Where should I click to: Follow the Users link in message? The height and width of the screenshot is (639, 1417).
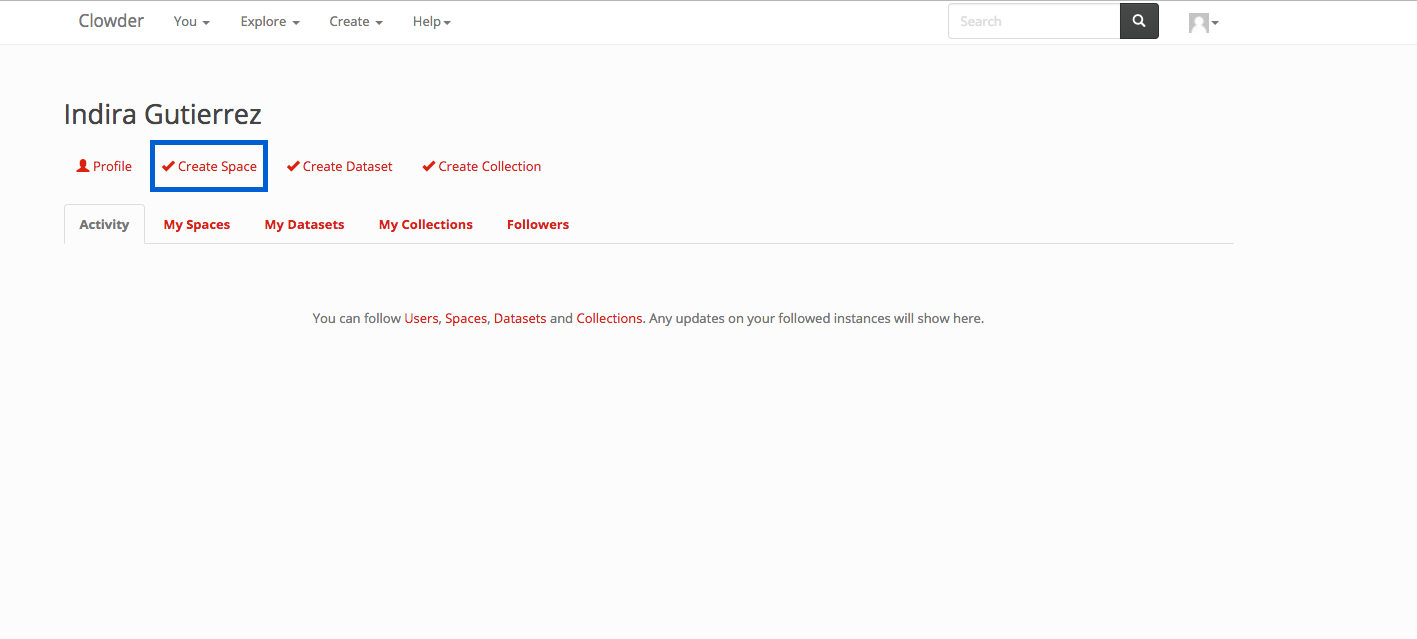coord(421,318)
